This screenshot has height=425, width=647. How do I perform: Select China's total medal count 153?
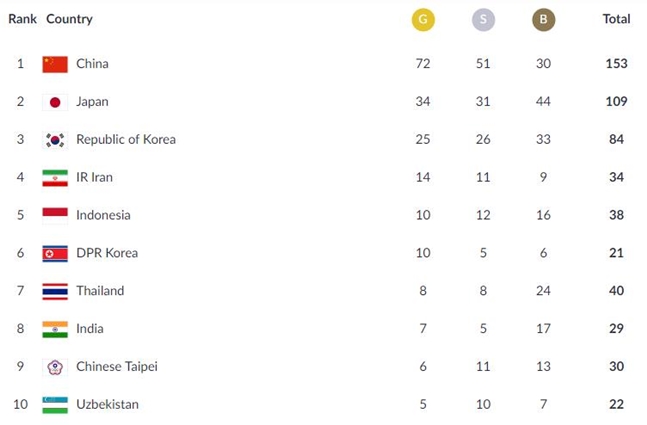(x=616, y=64)
